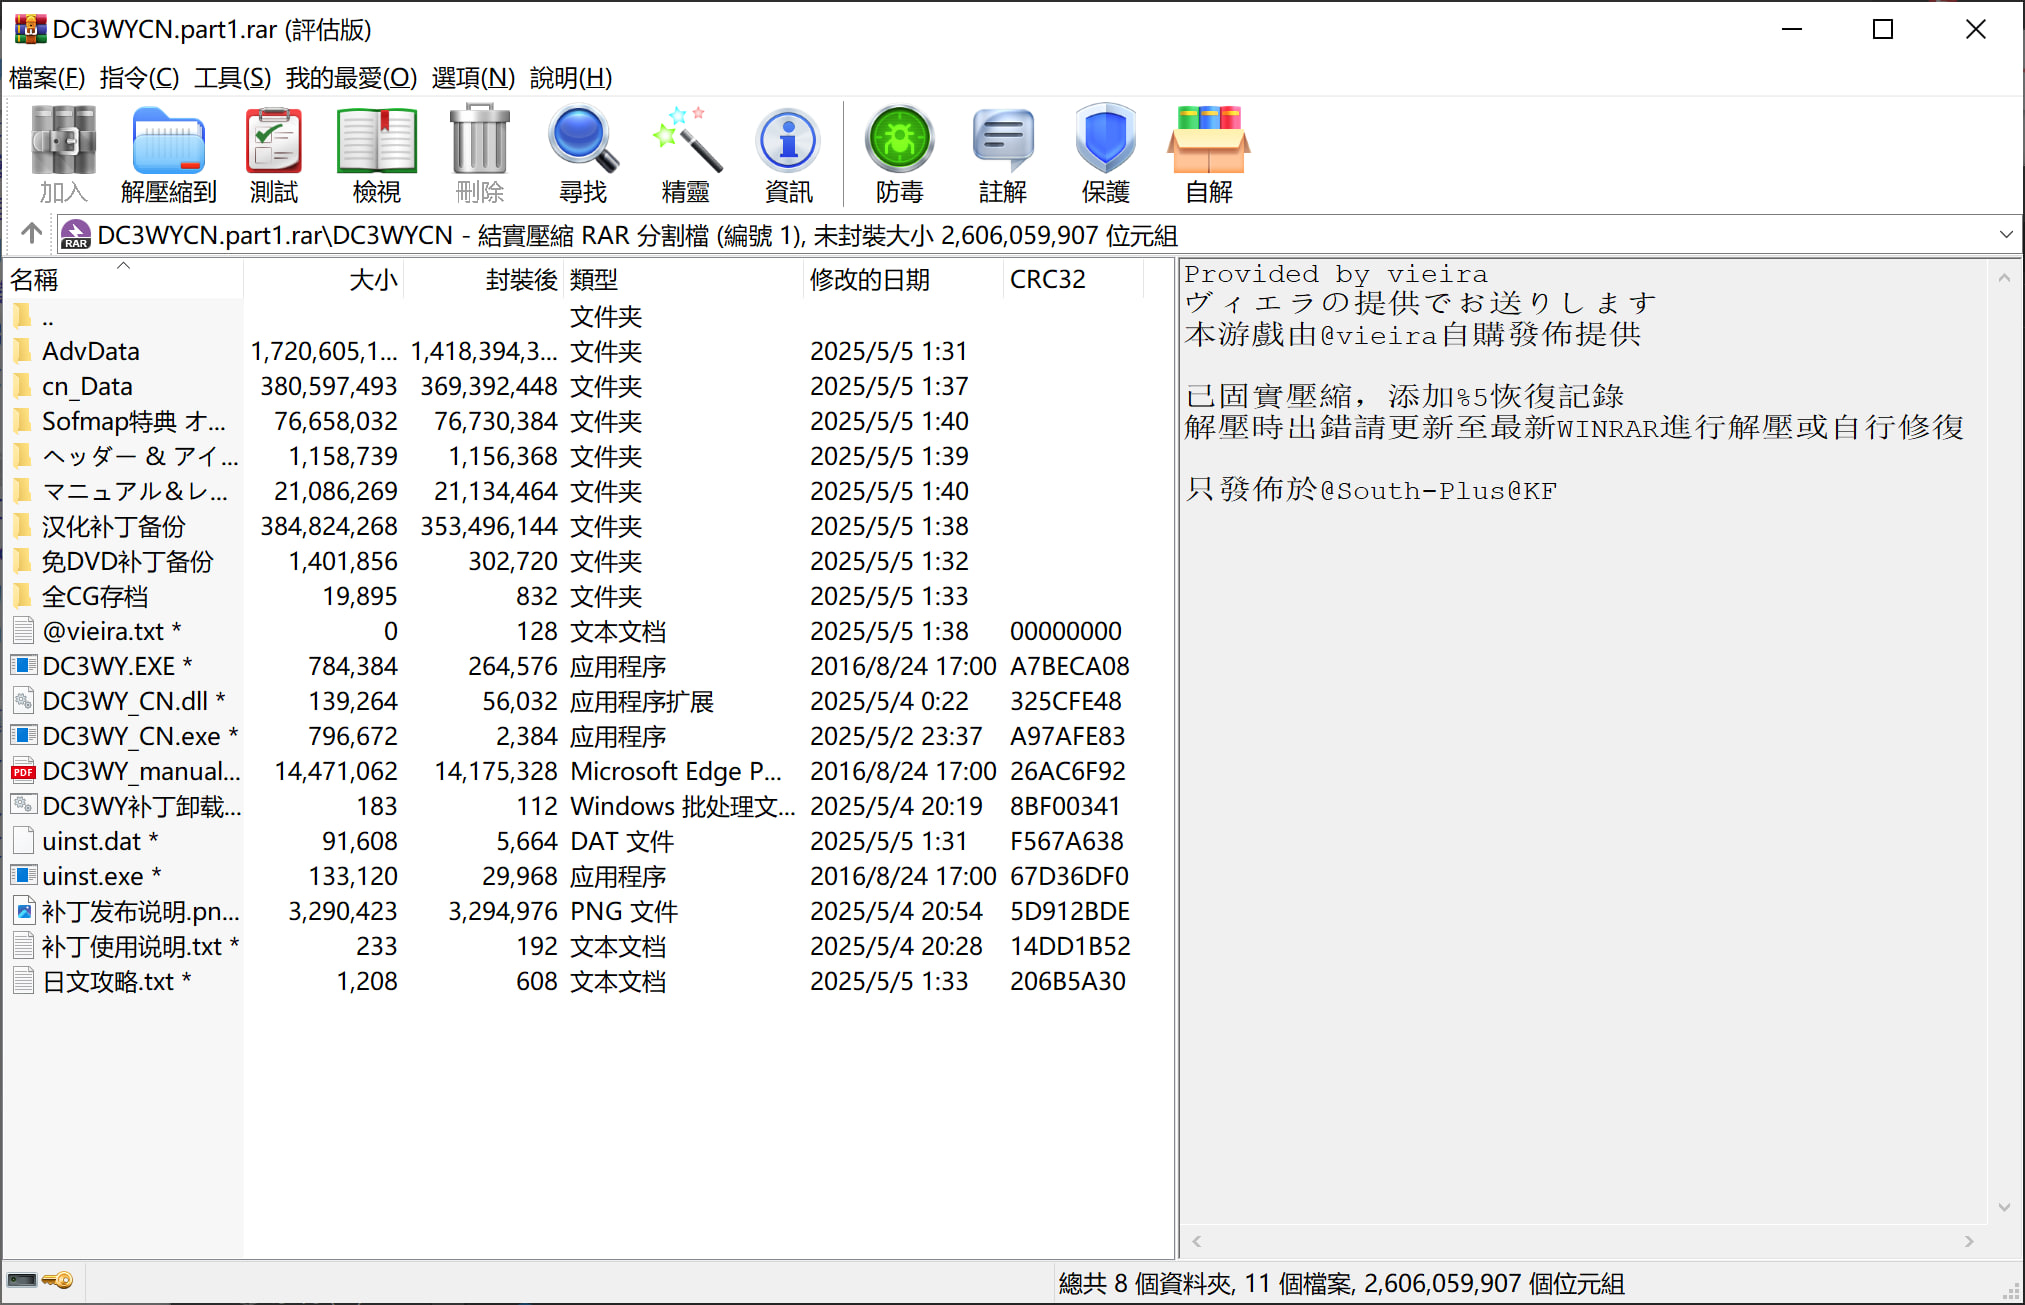Select the DC3WY_CN.dll file icon
Viewport: 2025px width, 1305px height.
24,701
